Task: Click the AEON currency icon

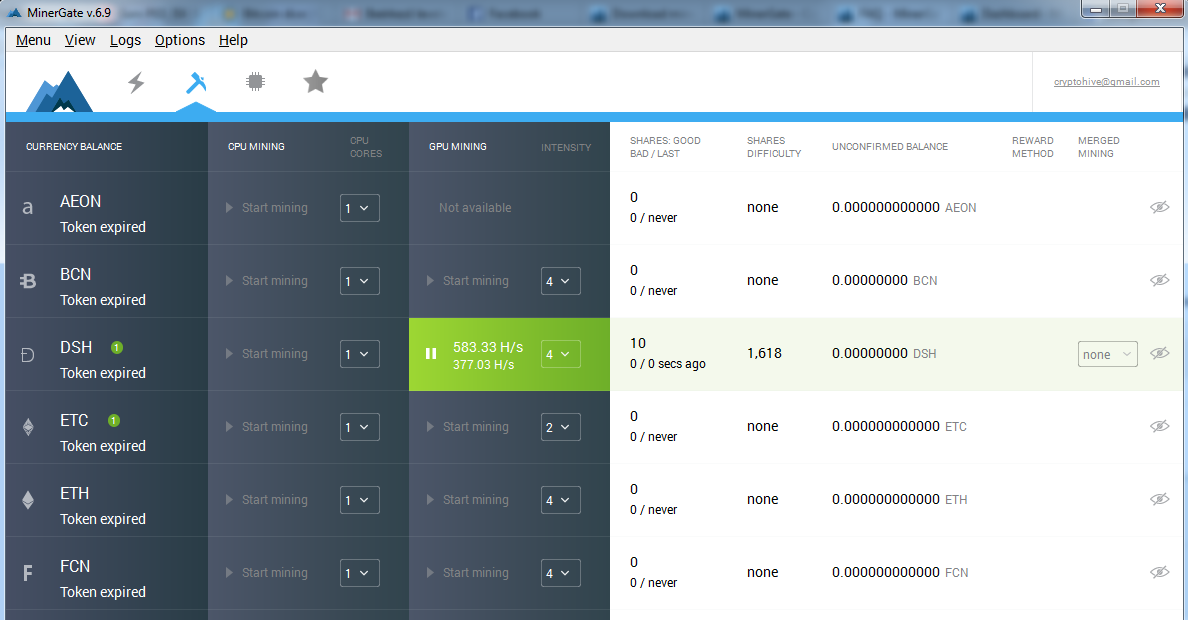Action: 28,208
